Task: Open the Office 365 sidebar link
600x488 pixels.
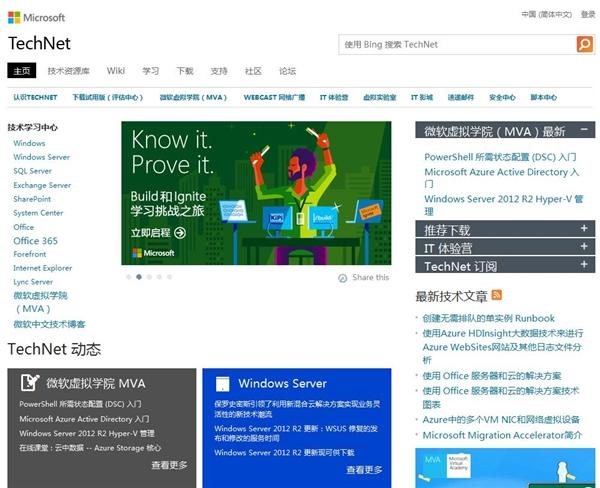Action: (x=35, y=241)
